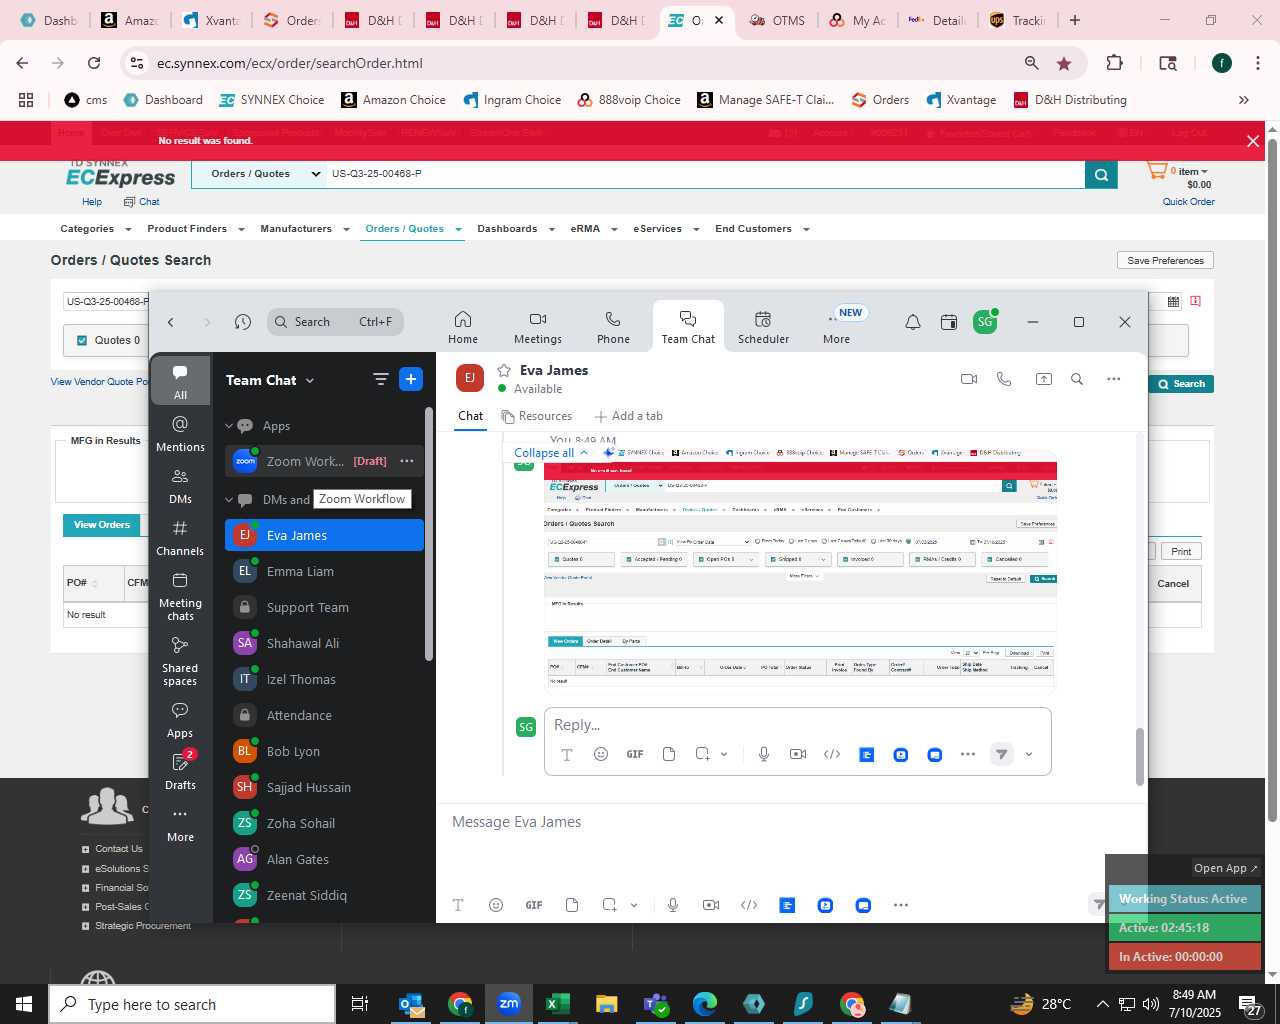The height and width of the screenshot is (1024, 1280).
Task: Open Excel from Windows taskbar
Action: pyautogui.click(x=557, y=1004)
